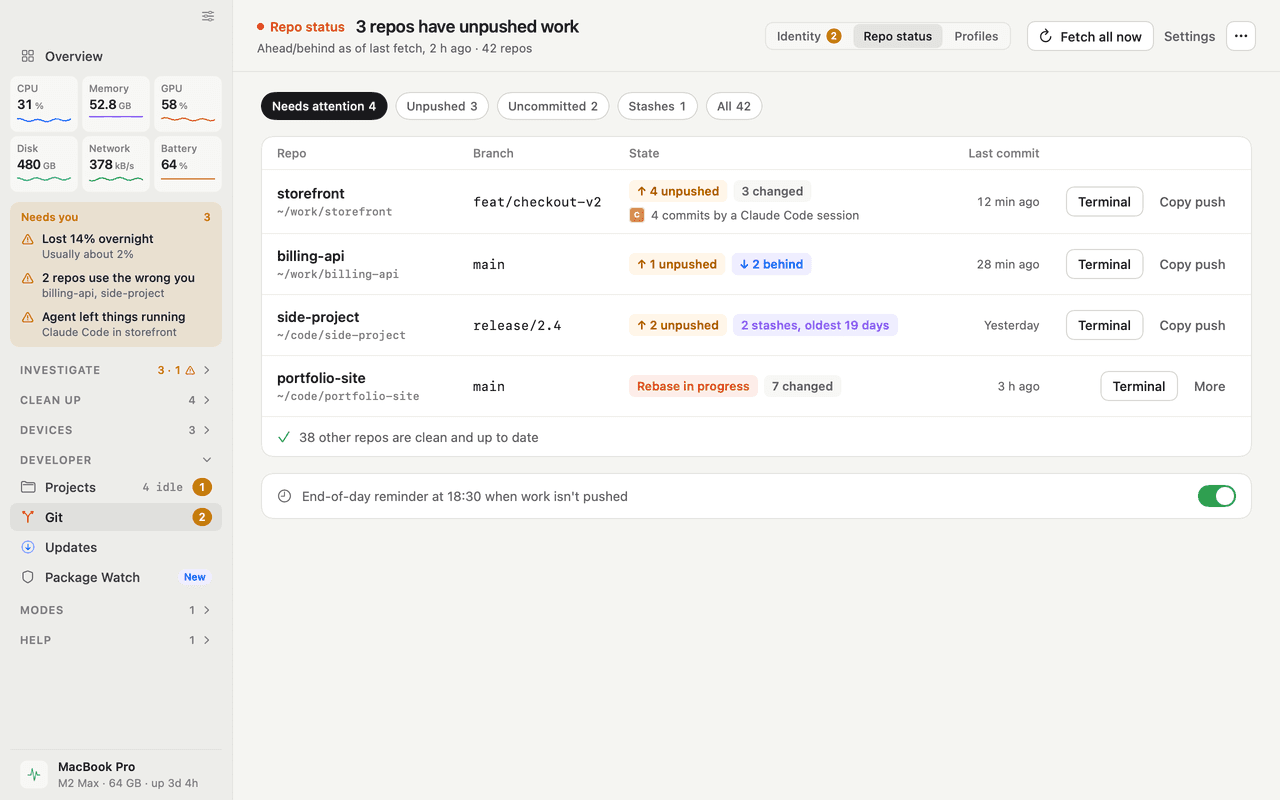Select the Profiles tab
The height and width of the screenshot is (800, 1280).
[976, 36]
